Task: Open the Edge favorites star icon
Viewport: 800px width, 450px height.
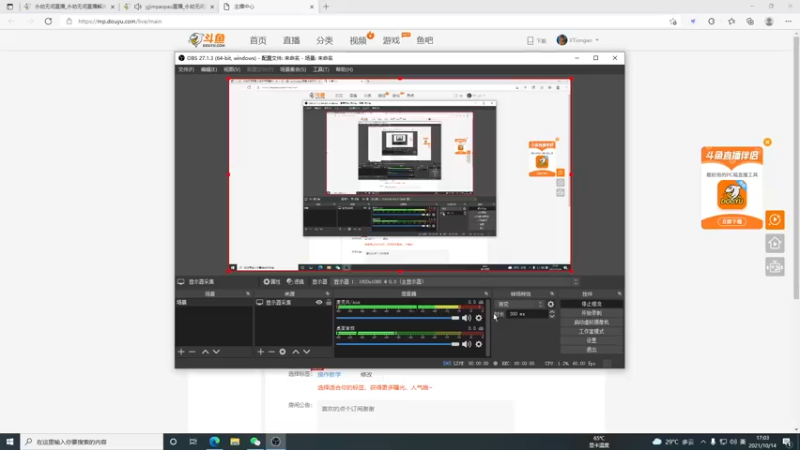Action: (x=731, y=21)
